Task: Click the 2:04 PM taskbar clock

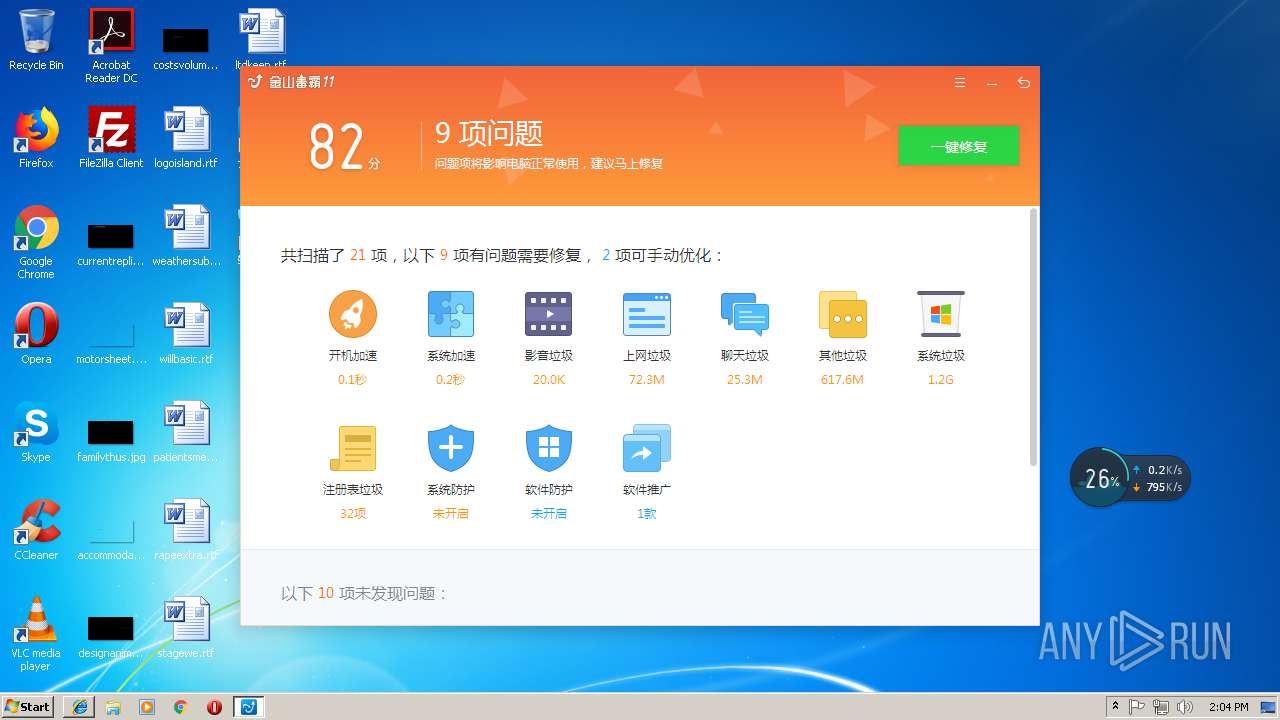Action: click(1228, 706)
